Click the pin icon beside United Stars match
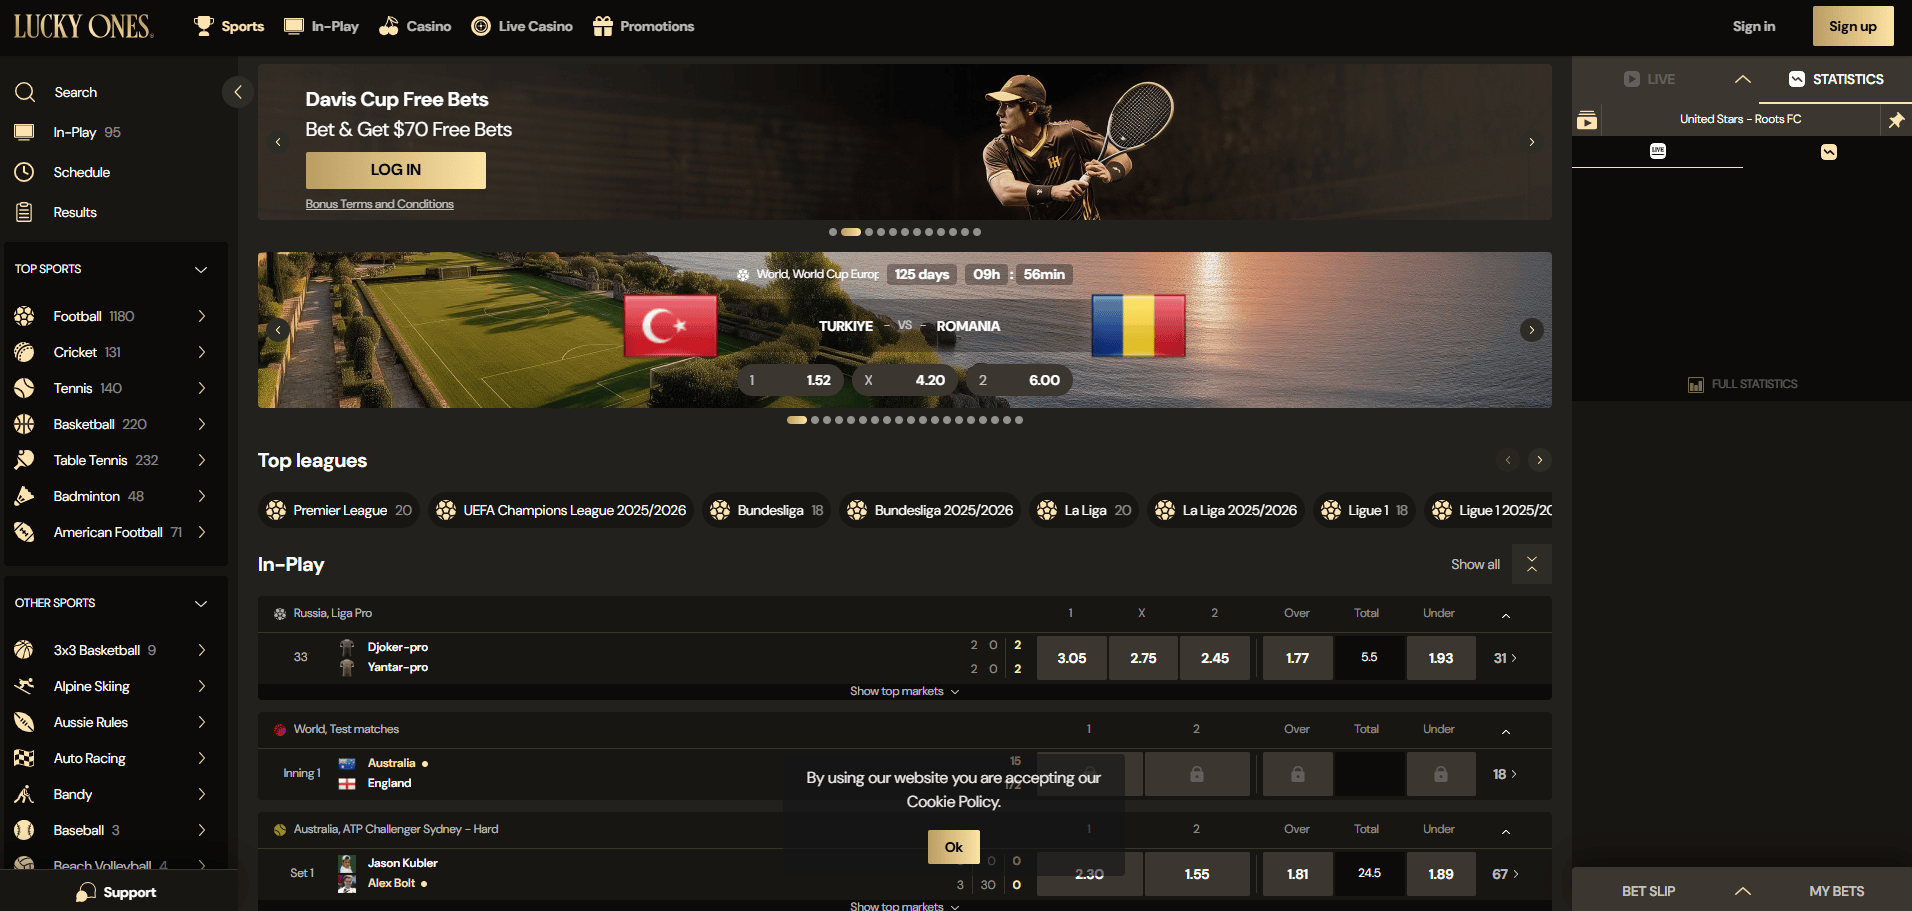This screenshot has width=1912, height=911. 1895,120
